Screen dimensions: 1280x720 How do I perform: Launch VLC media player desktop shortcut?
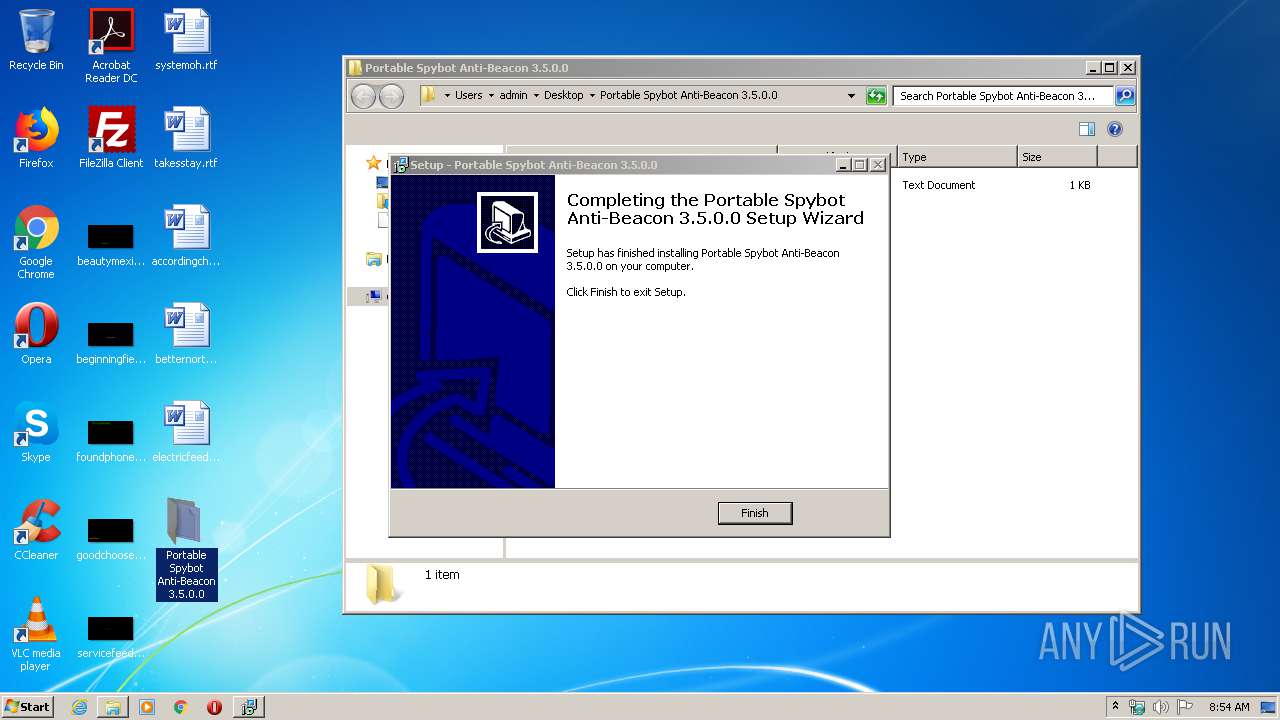pos(36,634)
